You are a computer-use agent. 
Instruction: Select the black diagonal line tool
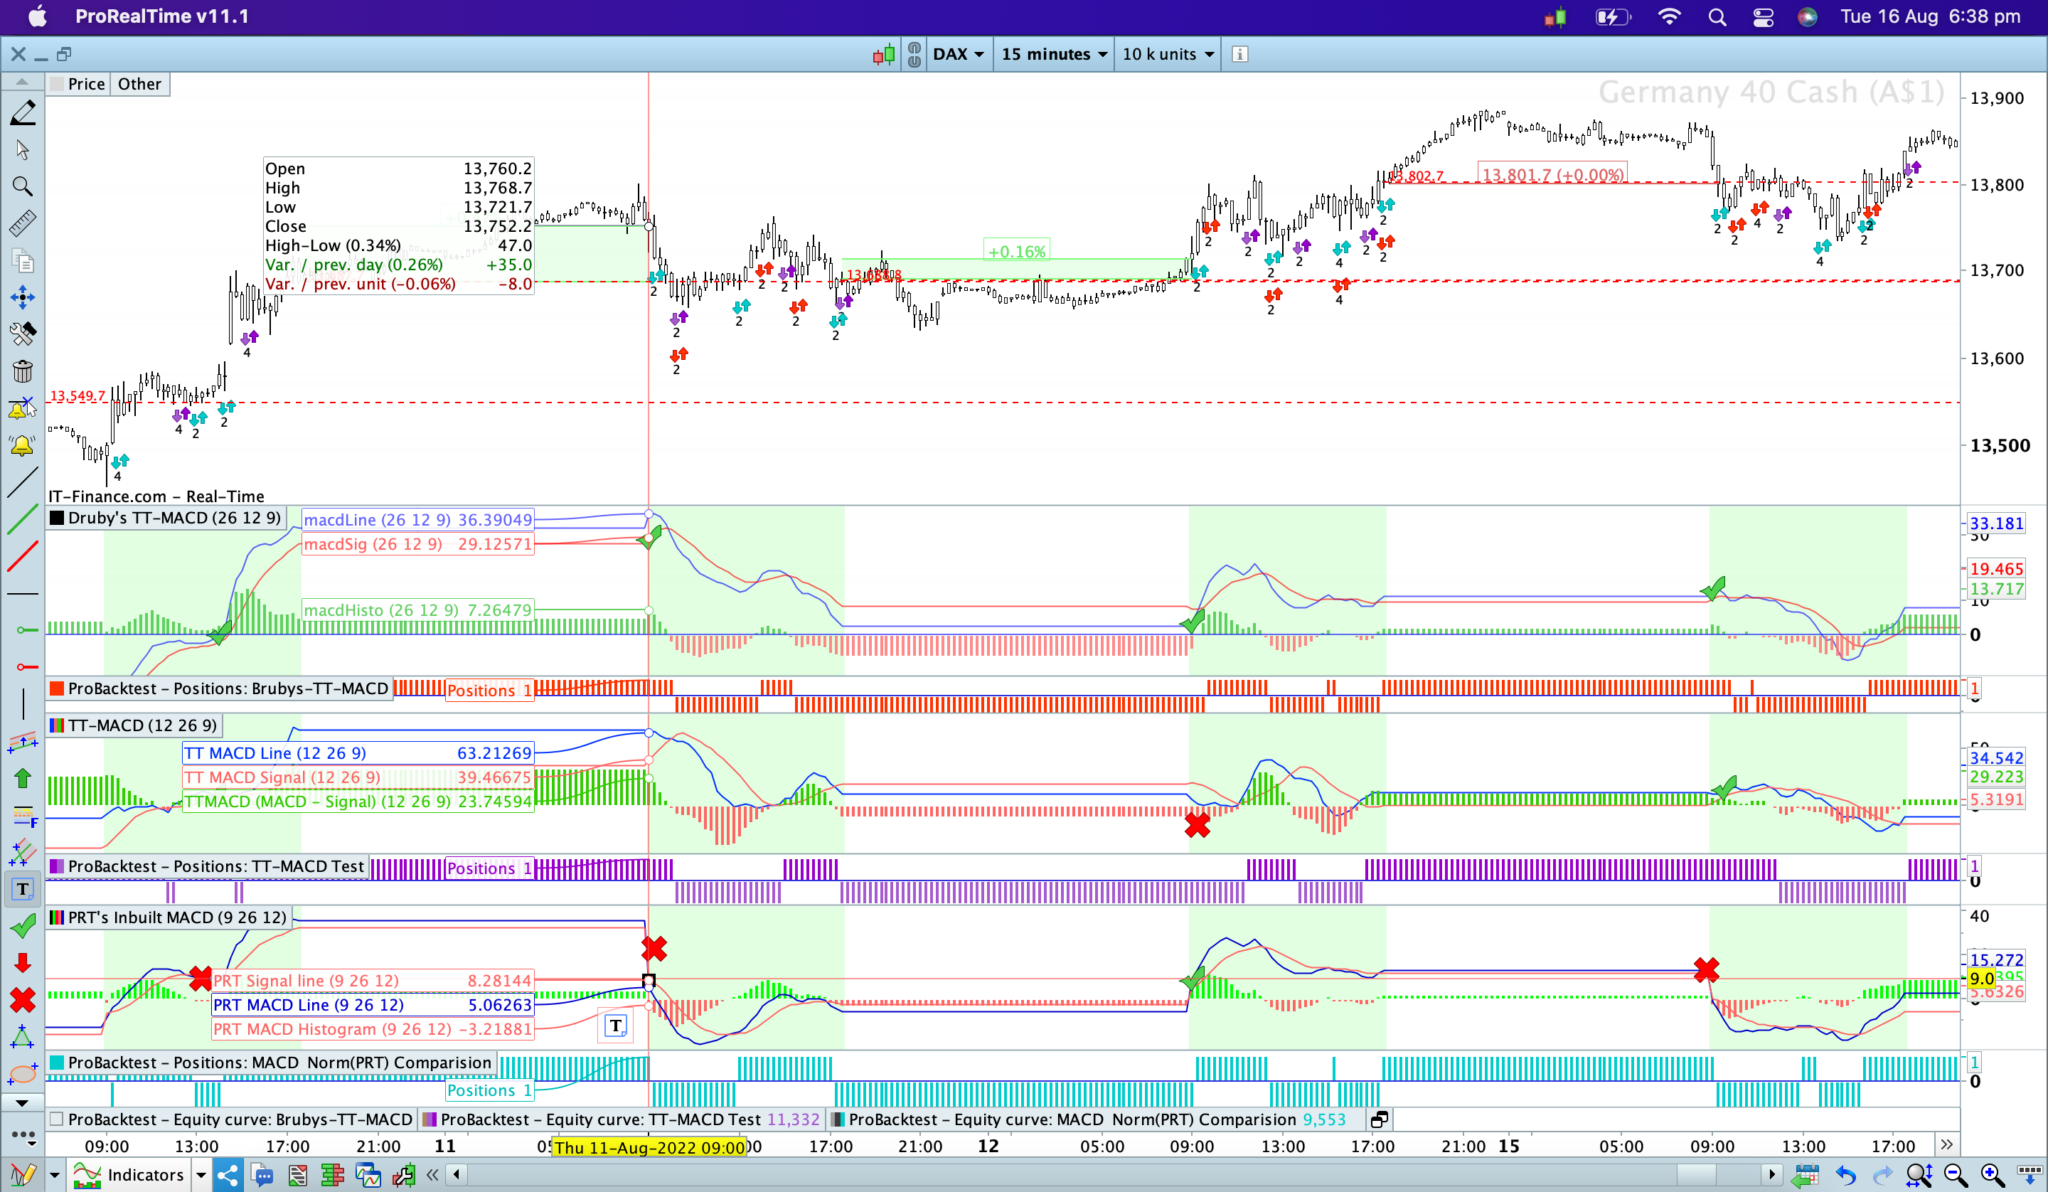[x=22, y=482]
